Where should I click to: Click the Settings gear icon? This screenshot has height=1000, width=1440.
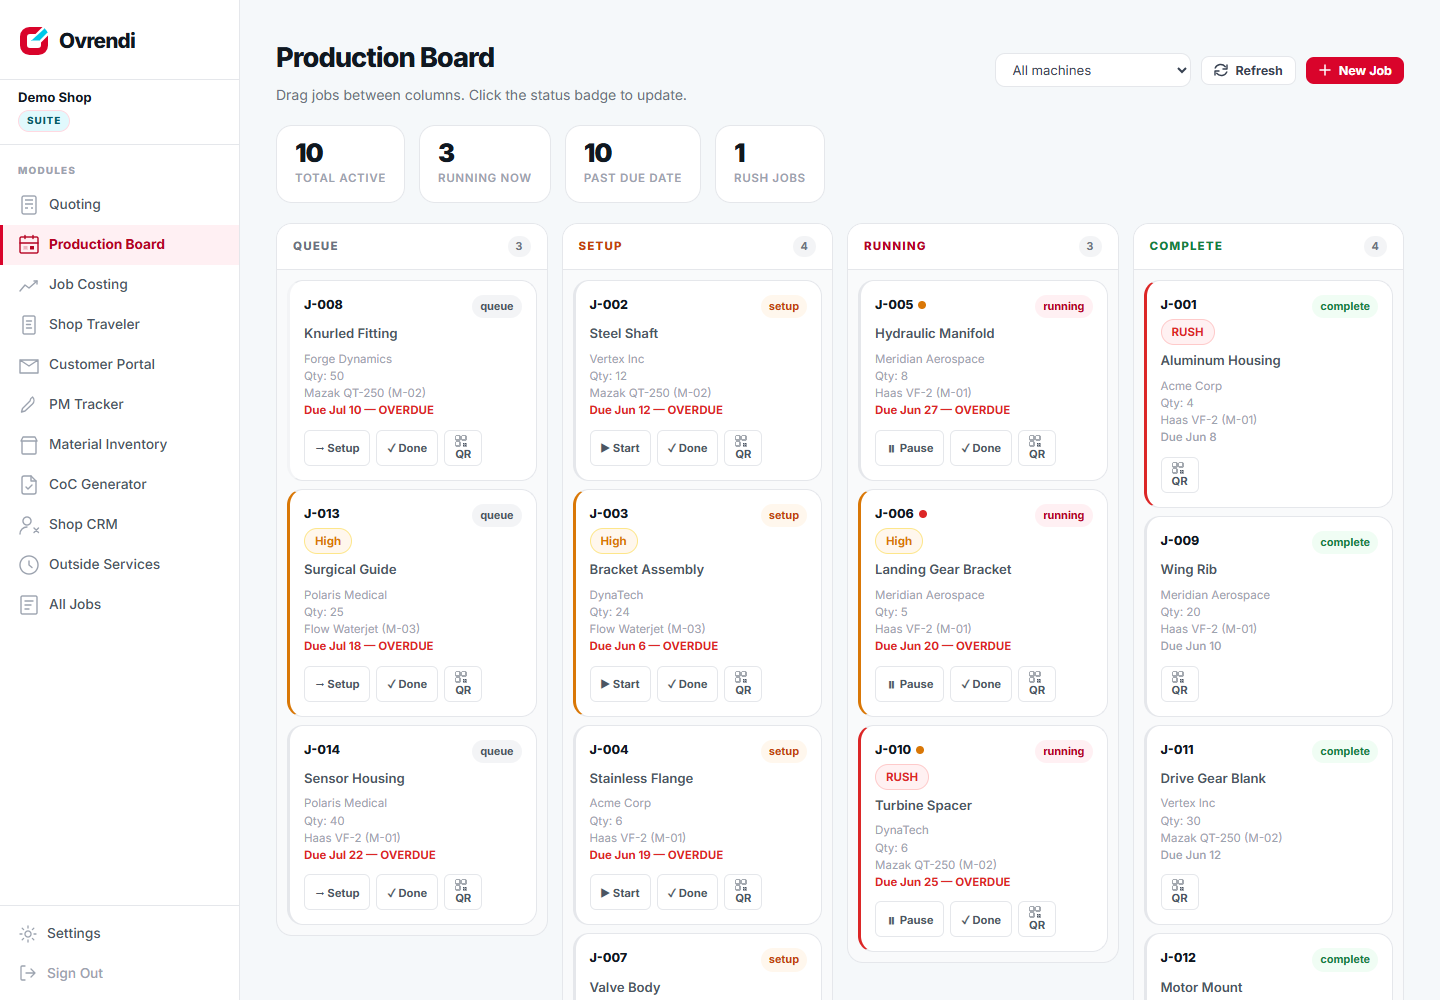coord(28,934)
